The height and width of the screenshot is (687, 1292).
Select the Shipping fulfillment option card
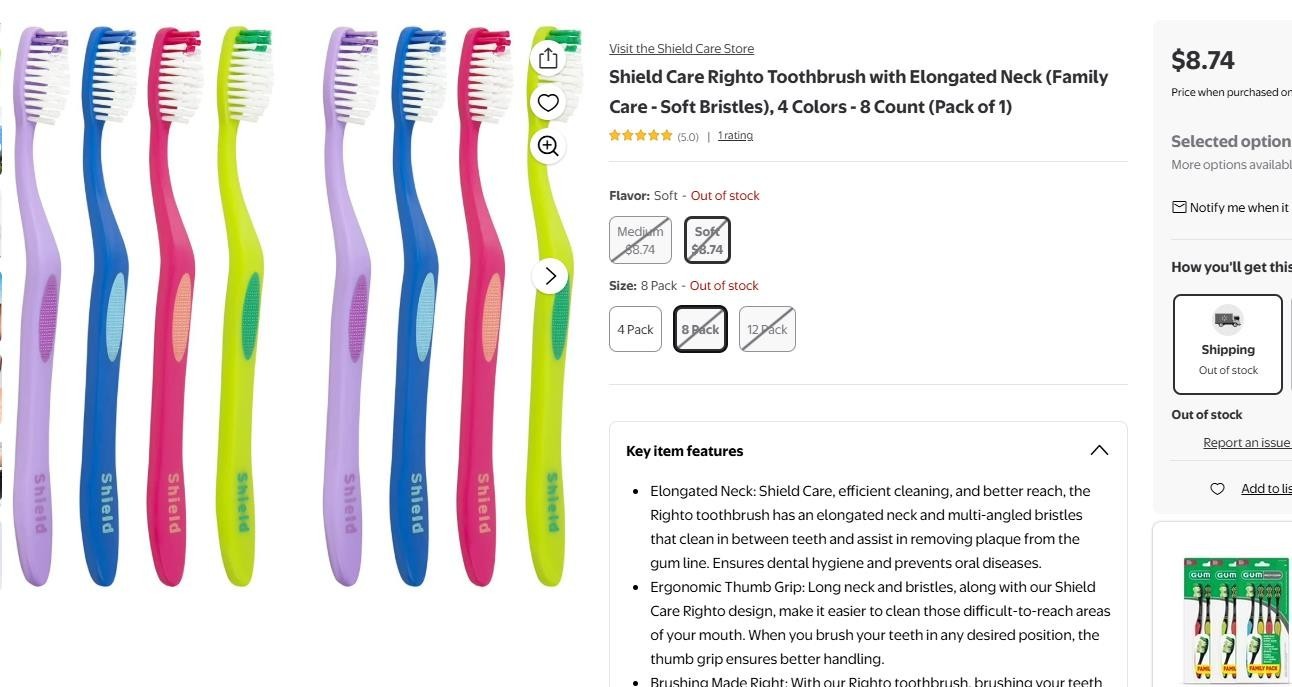pyautogui.click(x=1228, y=344)
